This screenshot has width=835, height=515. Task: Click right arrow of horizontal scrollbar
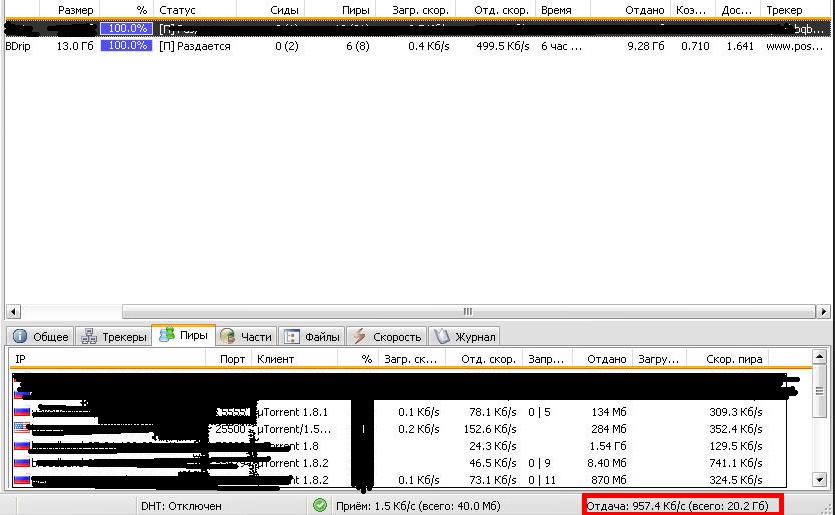[823, 312]
